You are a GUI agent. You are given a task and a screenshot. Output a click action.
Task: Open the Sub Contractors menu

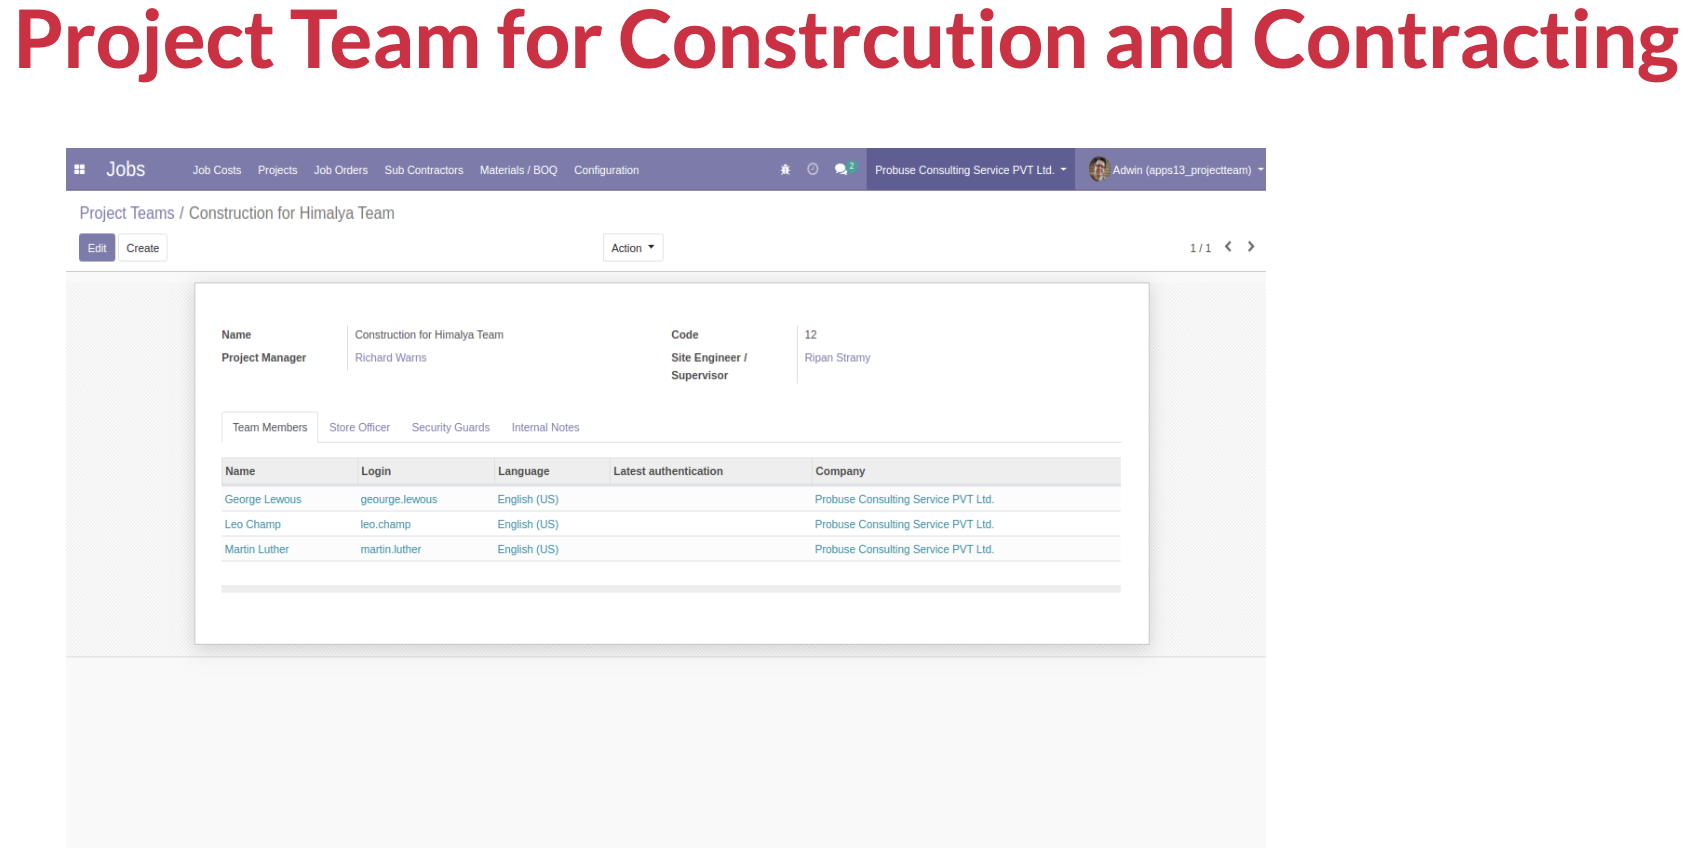[424, 170]
